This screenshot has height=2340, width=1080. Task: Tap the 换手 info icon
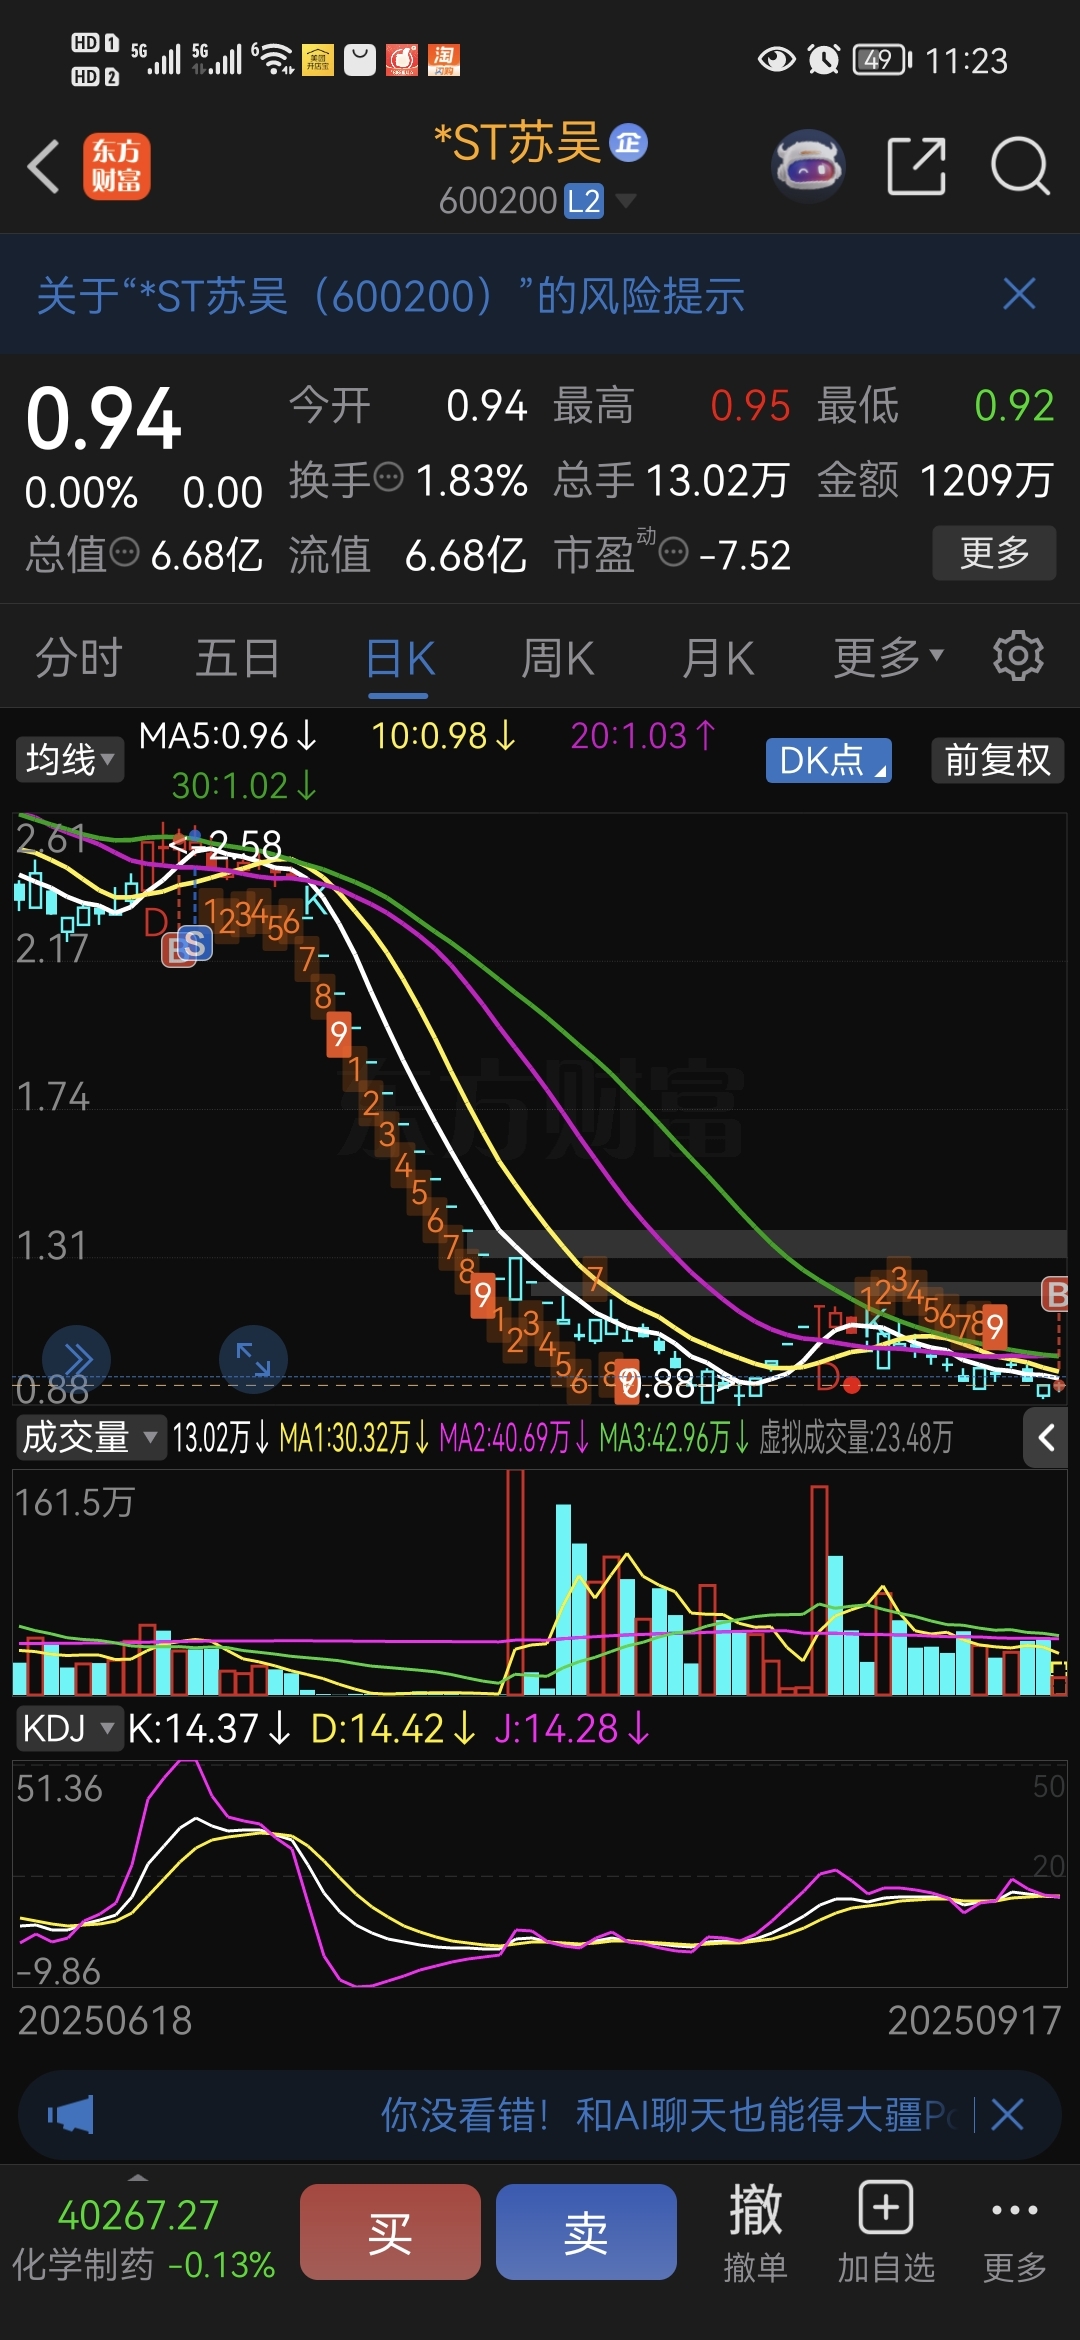(x=388, y=477)
